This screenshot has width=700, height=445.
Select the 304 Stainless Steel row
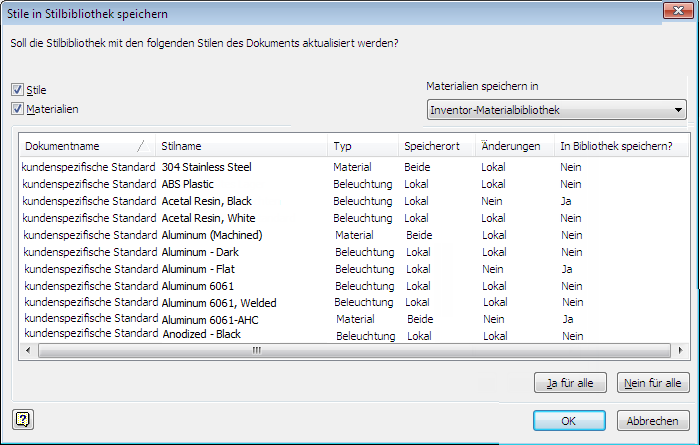(207, 167)
